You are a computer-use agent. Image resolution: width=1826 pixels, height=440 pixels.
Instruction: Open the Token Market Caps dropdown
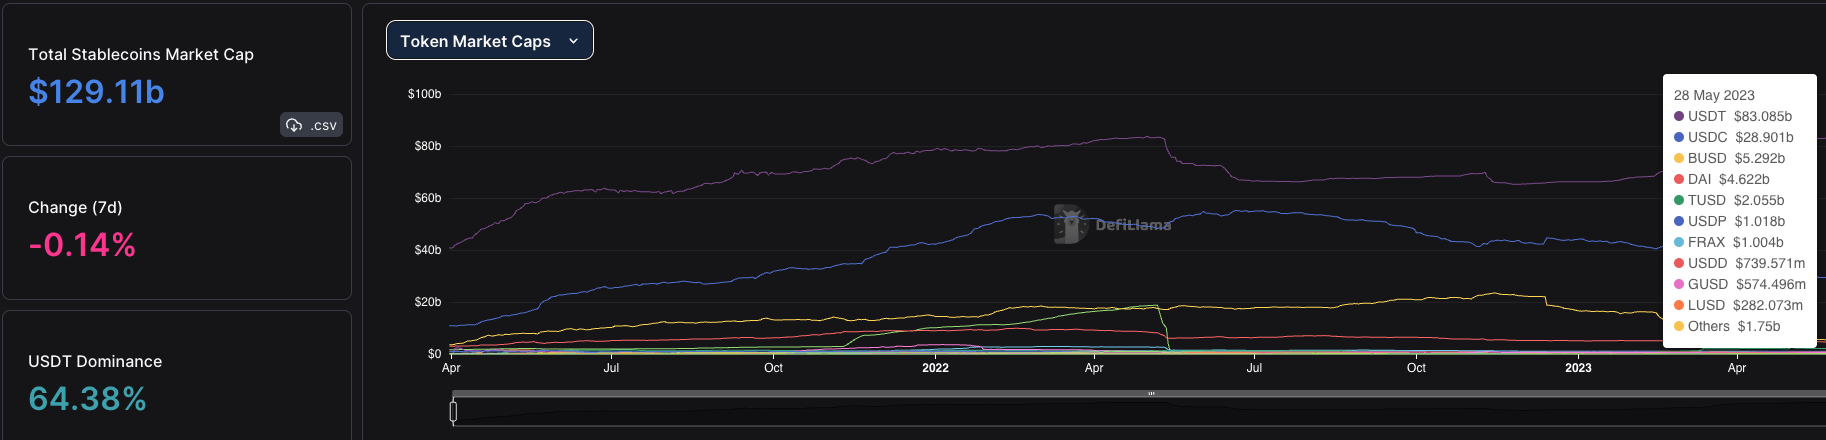[490, 41]
